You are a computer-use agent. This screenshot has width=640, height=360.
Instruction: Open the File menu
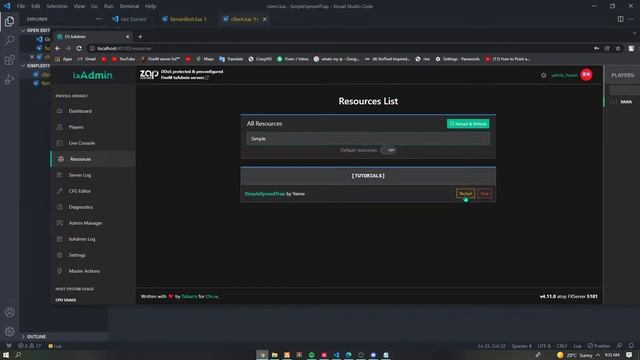click(21, 6)
